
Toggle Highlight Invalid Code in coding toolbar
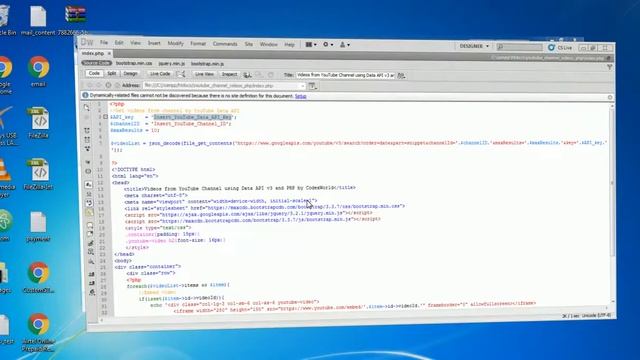[x=89, y=194]
